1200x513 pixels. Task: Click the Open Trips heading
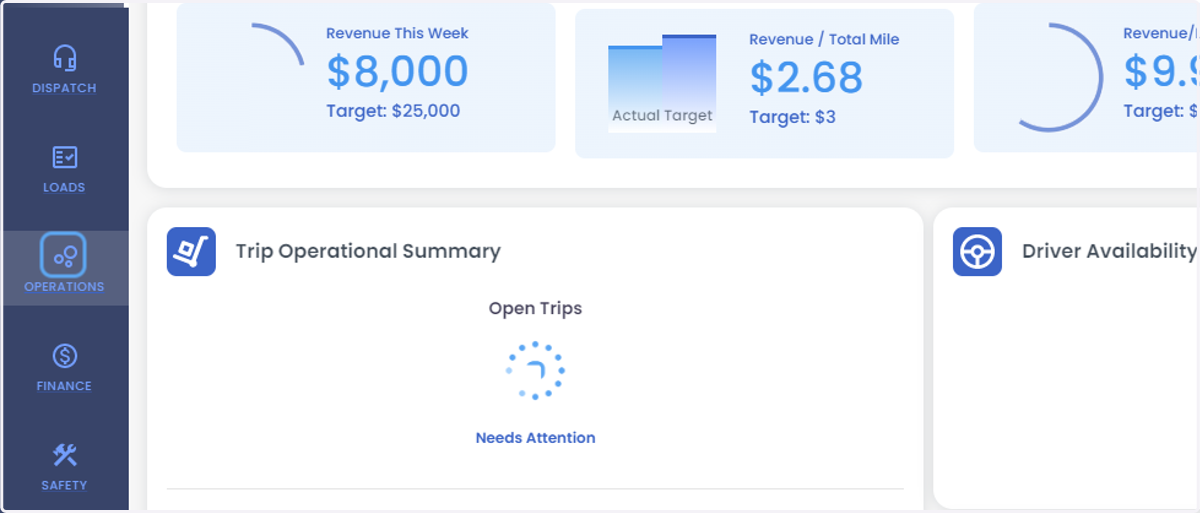(x=535, y=309)
